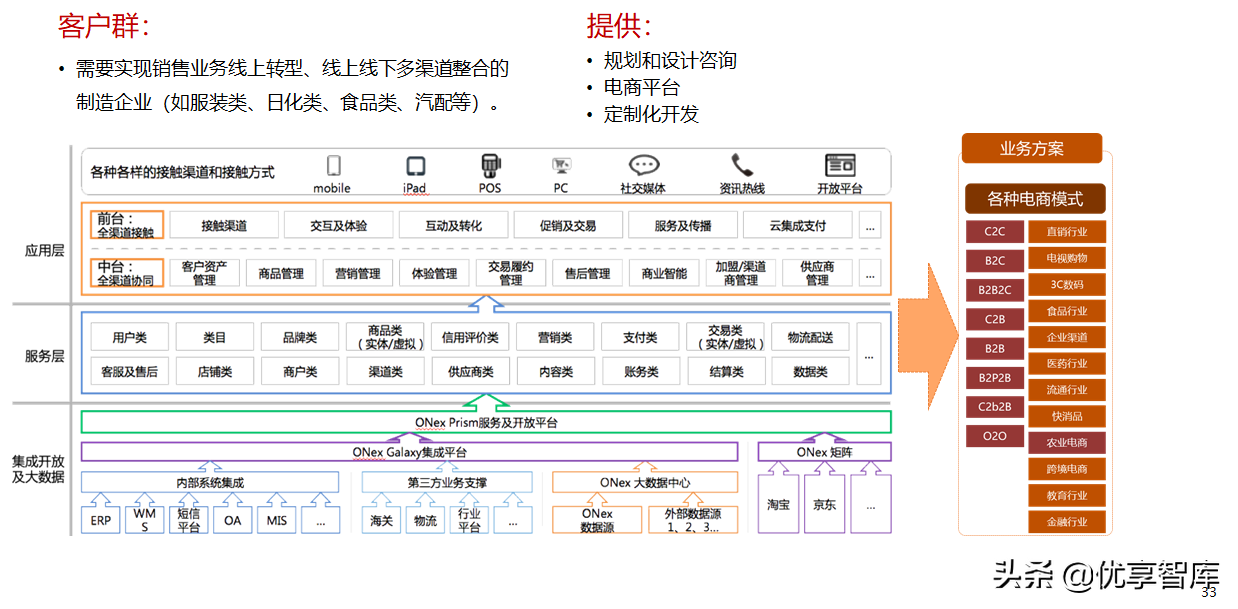The height and width of the screenshot is (609, 1238).
Task: Click the PC monitor icon
Action: click(x=561, y=166)
